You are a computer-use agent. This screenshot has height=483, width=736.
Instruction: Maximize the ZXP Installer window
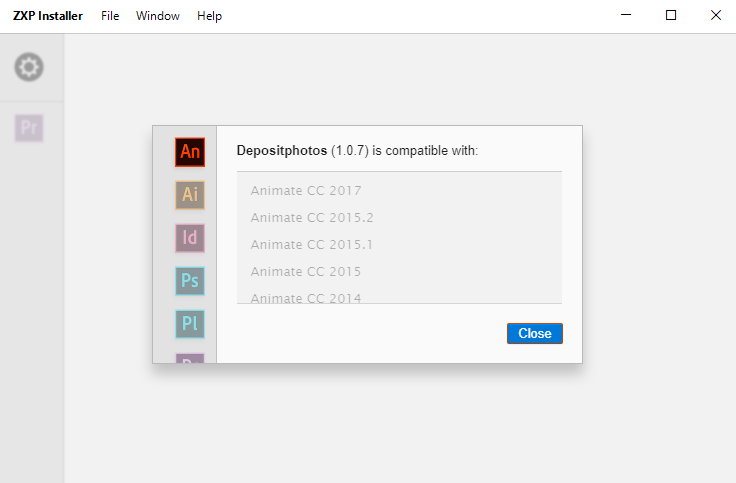coord(671,15)
